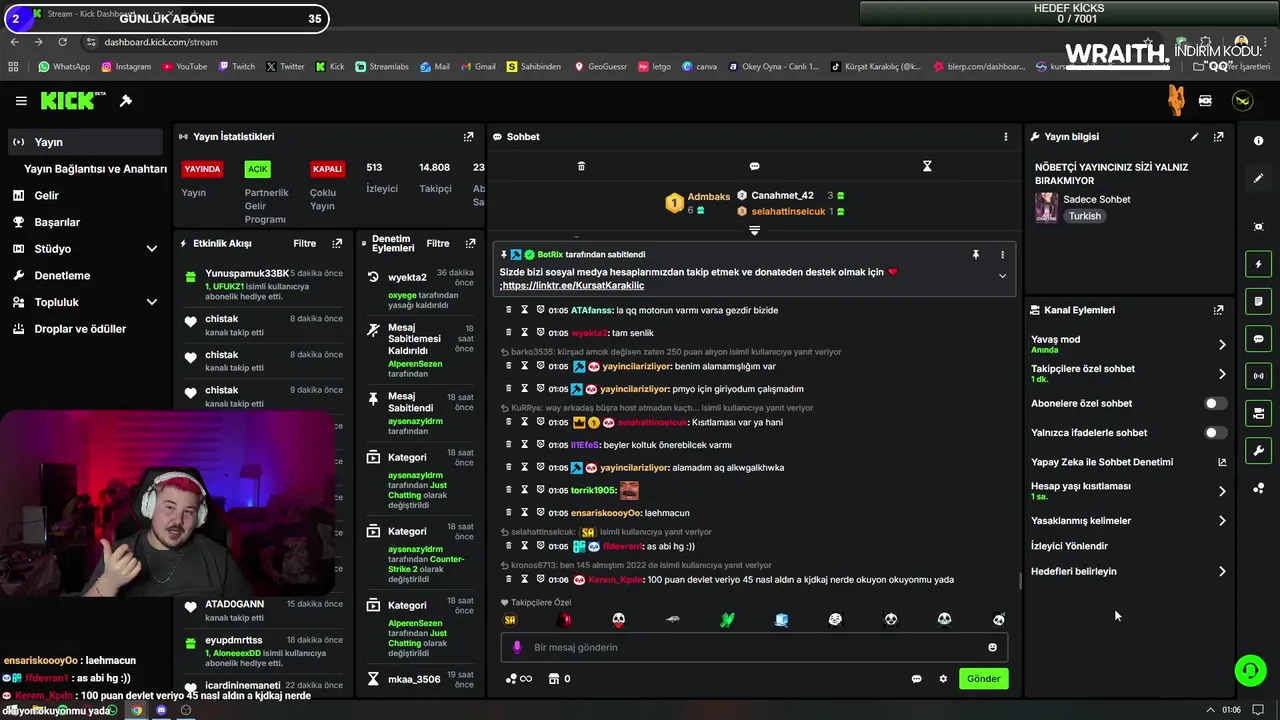The image size is (1280, 720).
Task: Pop out the Yayın İstatistikleri panel
Action: (469, 137)
